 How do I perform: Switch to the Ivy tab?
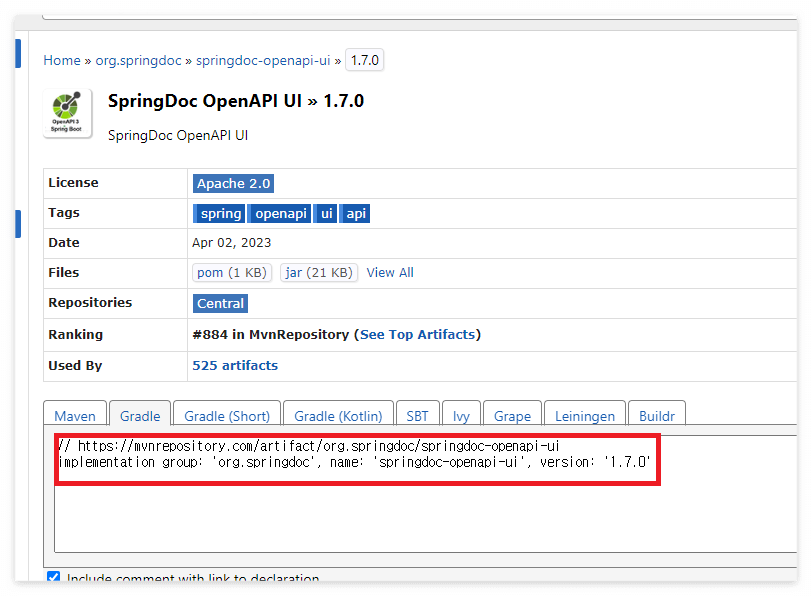point(461,415)
